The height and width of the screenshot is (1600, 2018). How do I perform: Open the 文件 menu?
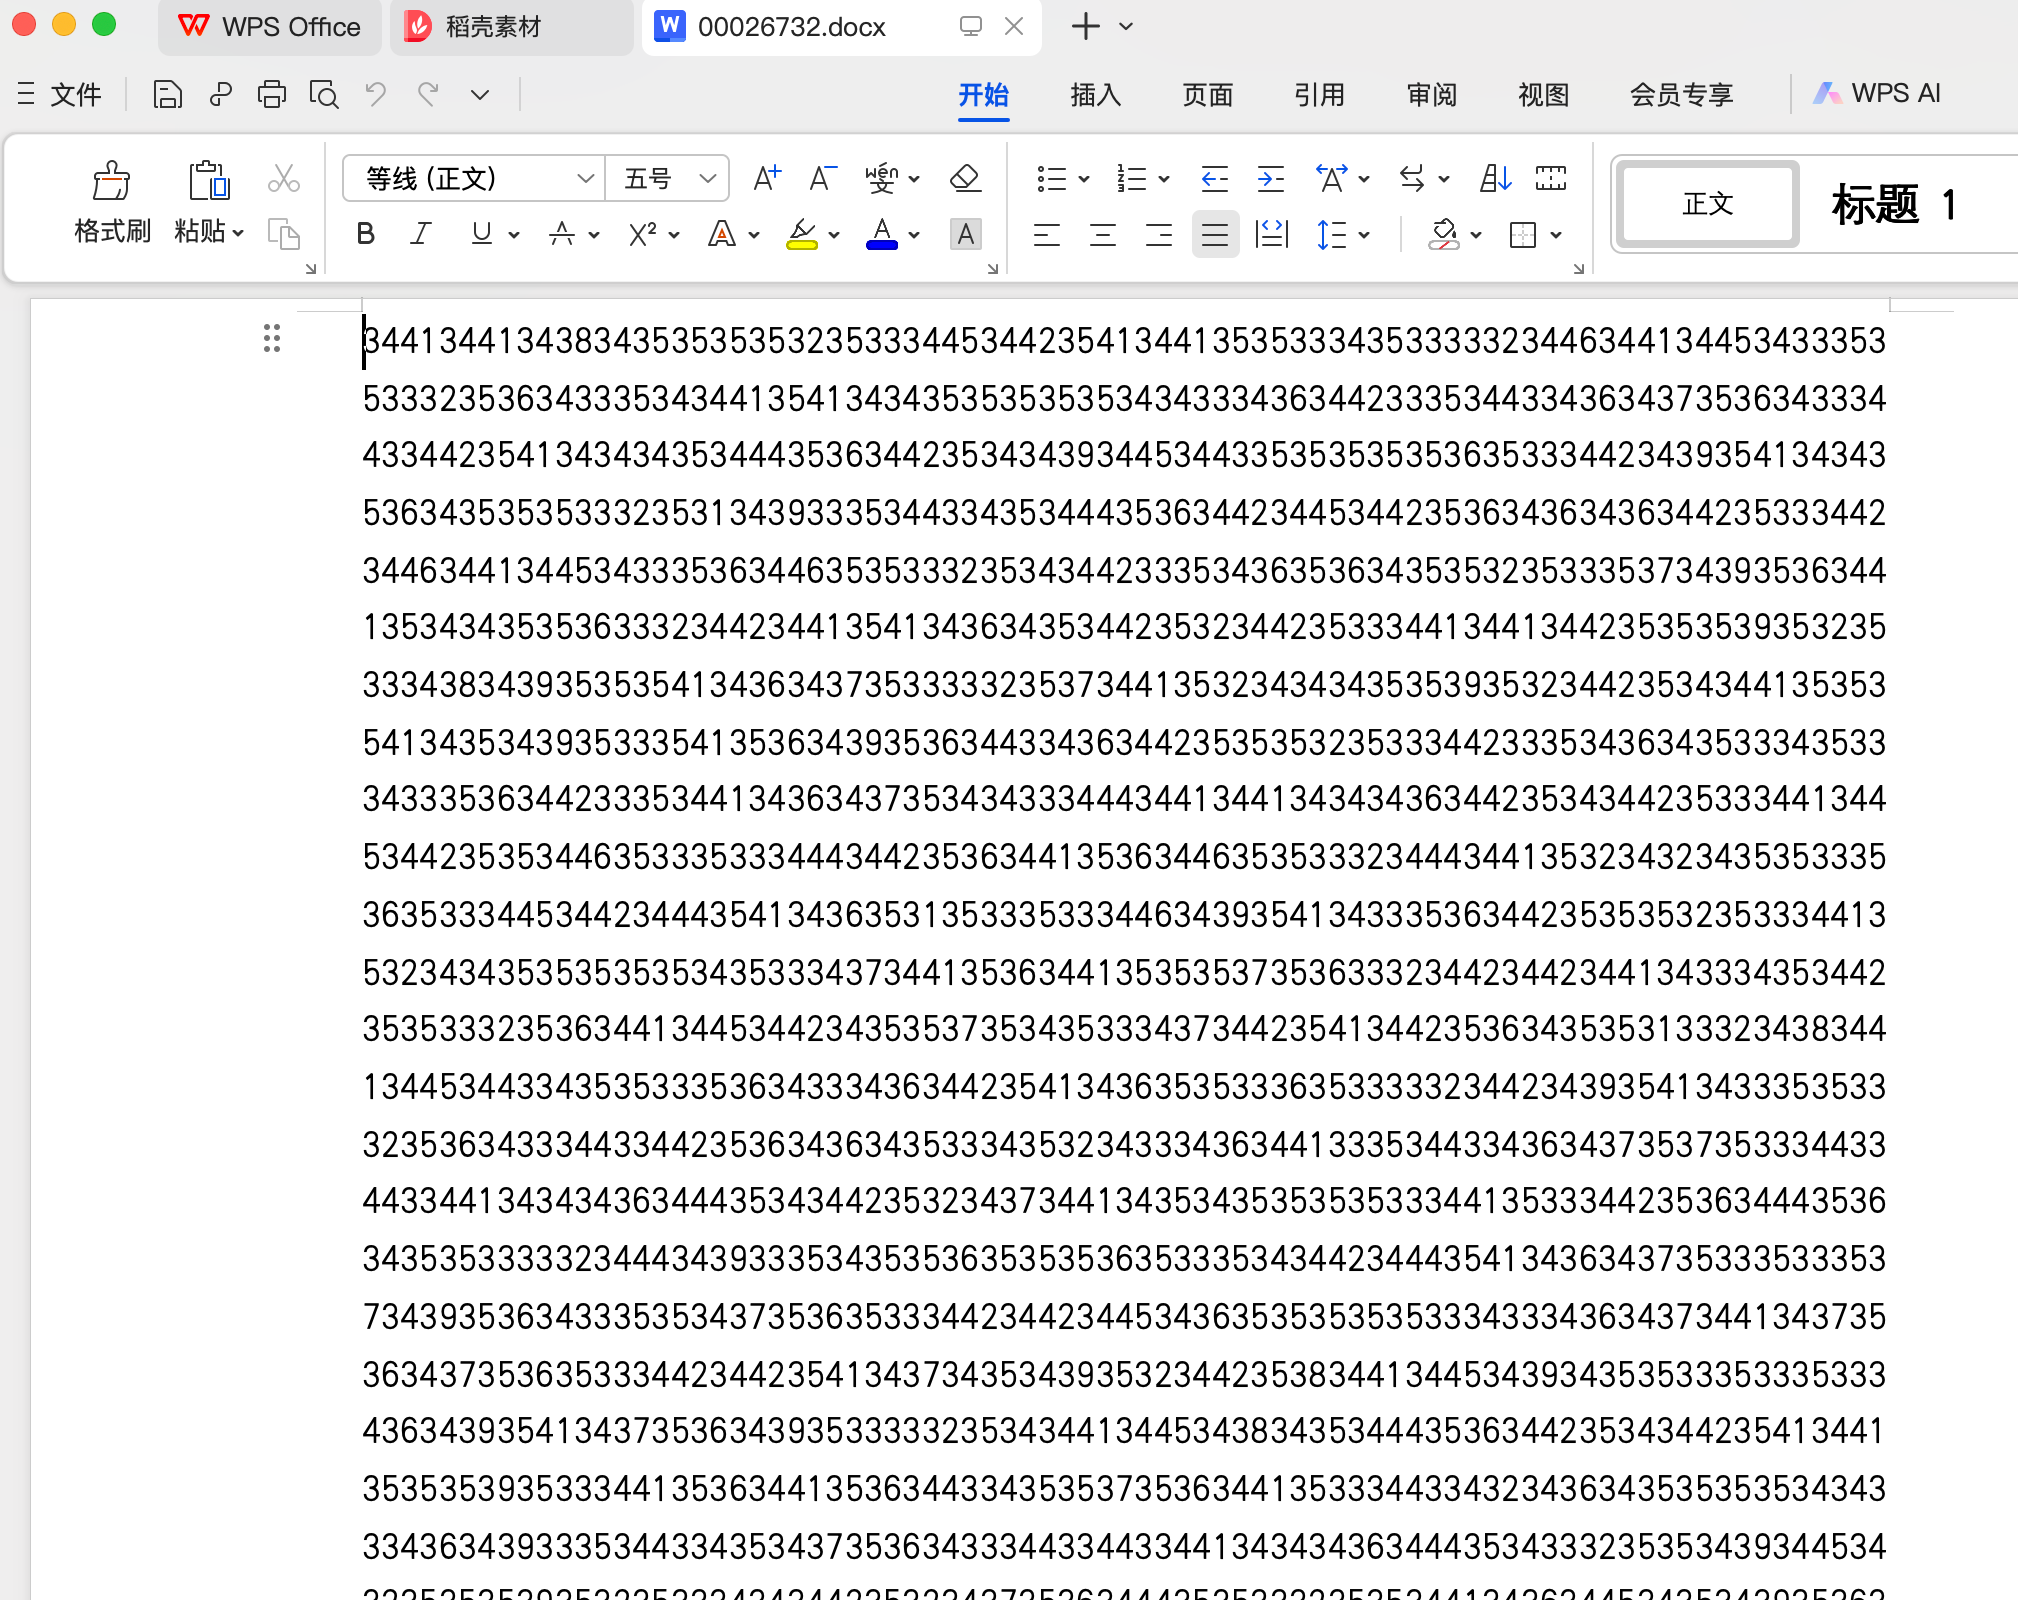60,94
